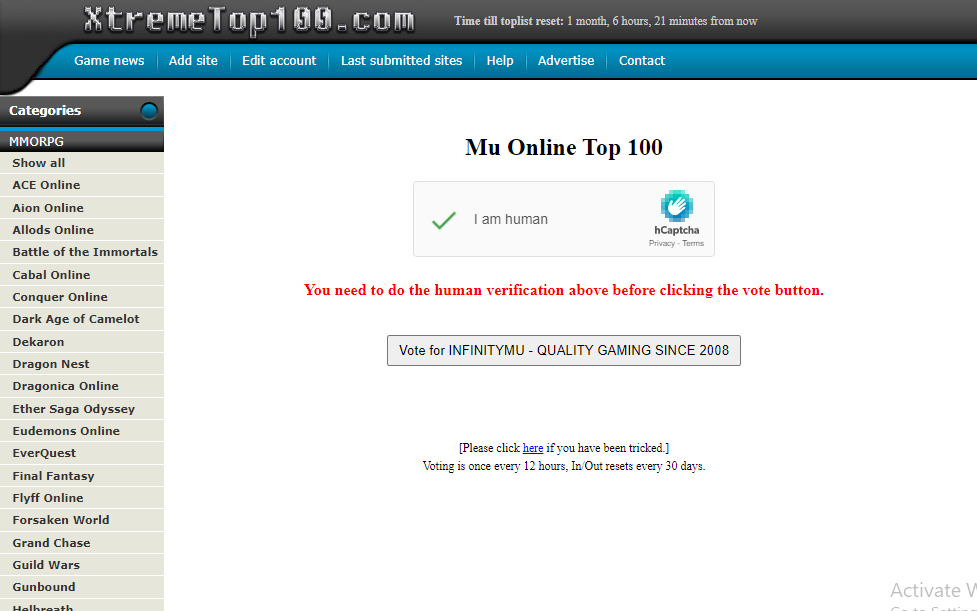This screenshot has height=611, width=977.
Task: Select the MMORPG category header
Action: point(82,141)
